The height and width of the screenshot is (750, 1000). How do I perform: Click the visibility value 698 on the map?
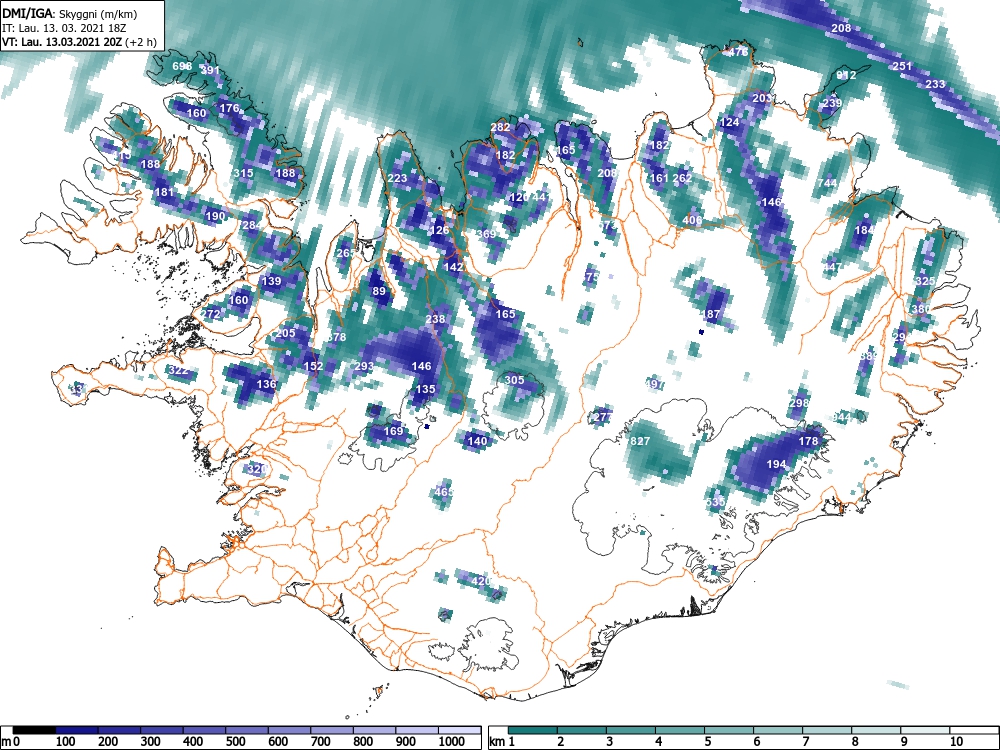click(x=182, y=66)
